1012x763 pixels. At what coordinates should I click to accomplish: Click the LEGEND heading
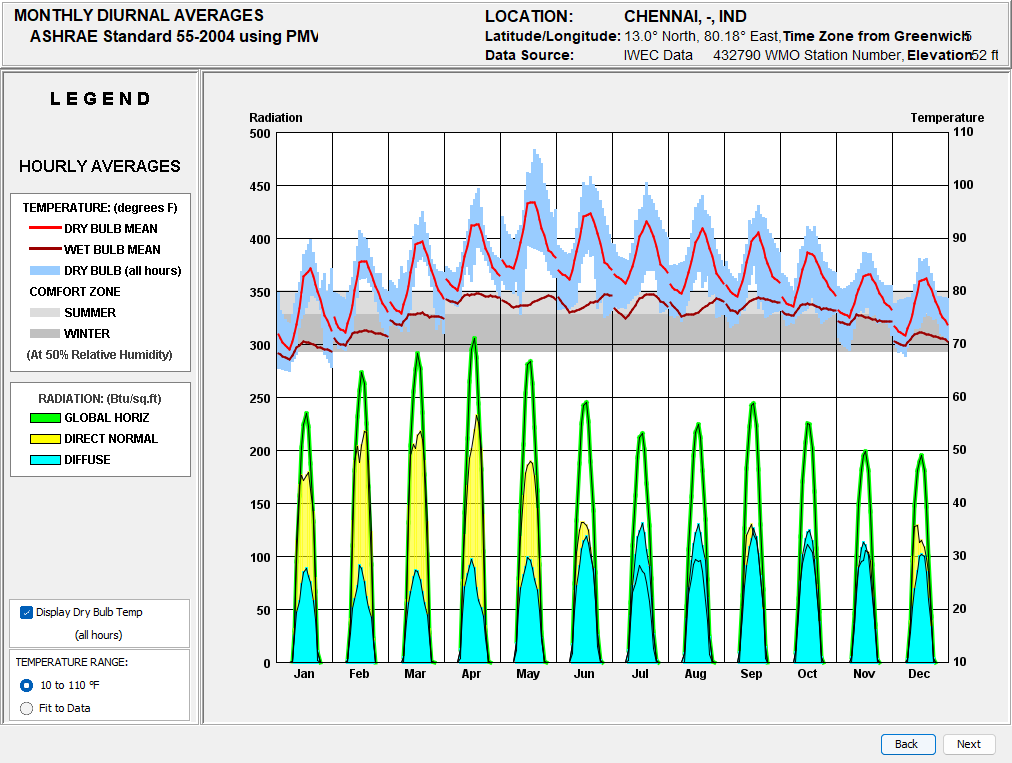coord(100,99)
